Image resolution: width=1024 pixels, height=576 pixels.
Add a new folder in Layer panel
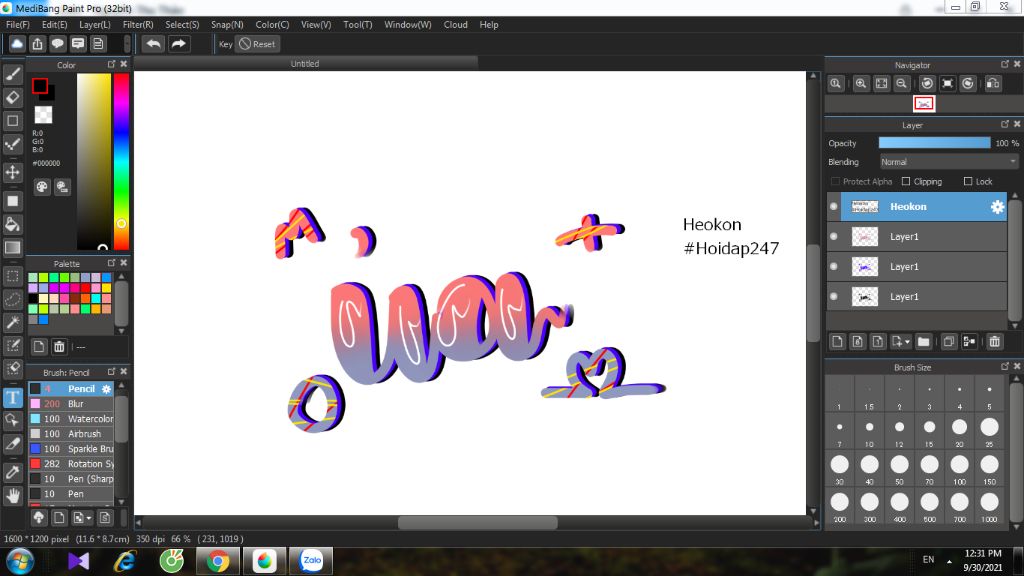click(x=923, y=342)
